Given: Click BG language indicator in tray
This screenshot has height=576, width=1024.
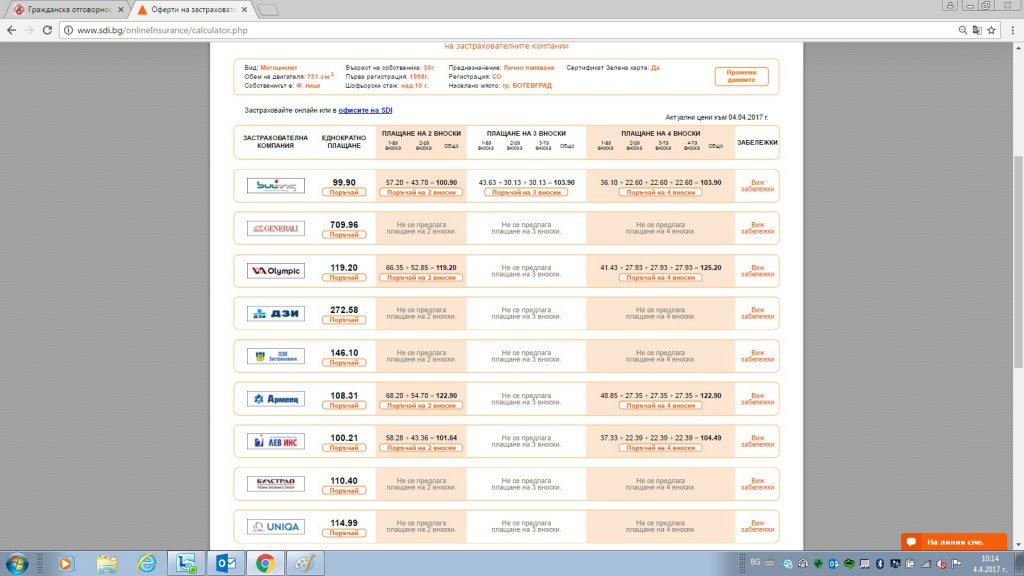Looking at the screenshot, I should coord(755,562).
